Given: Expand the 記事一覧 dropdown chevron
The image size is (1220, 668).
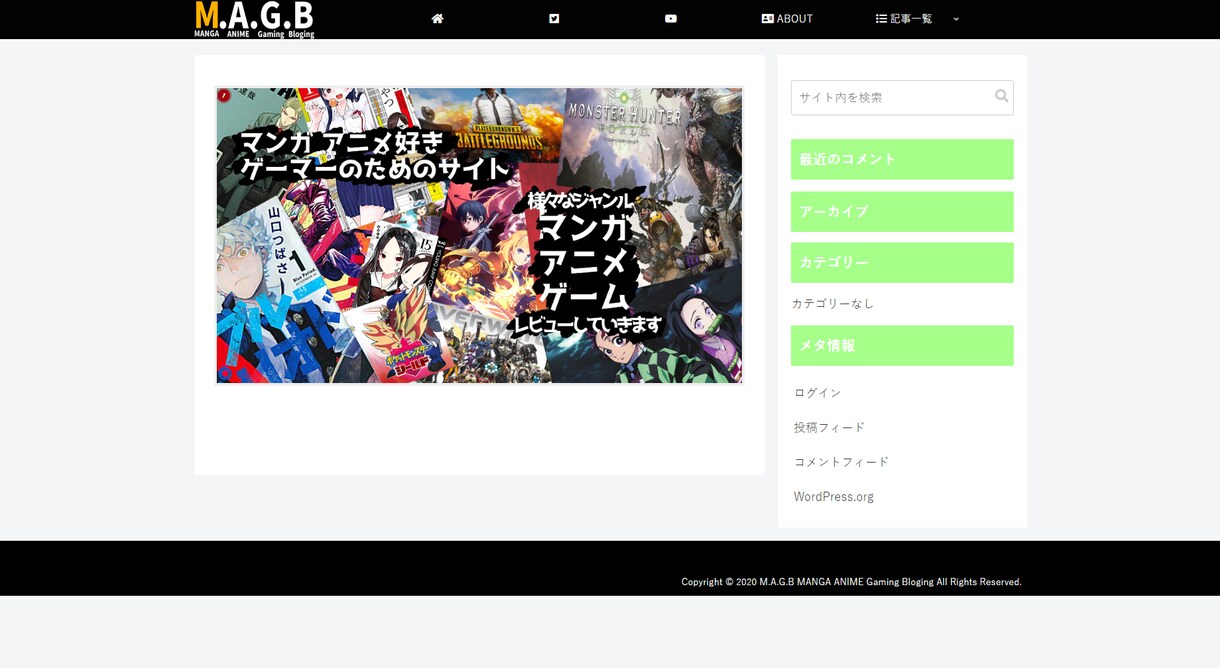Looking at the screenshot, I should tap(956, 19).
